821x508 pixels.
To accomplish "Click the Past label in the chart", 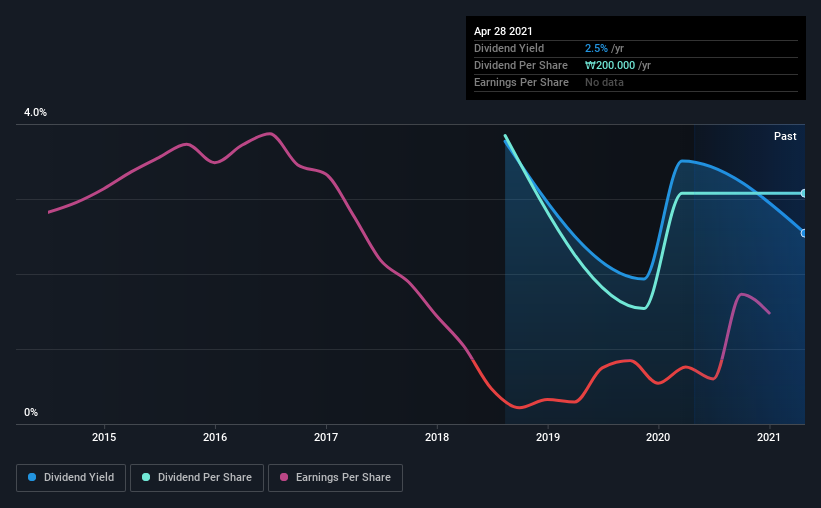I will pos(785,136).
